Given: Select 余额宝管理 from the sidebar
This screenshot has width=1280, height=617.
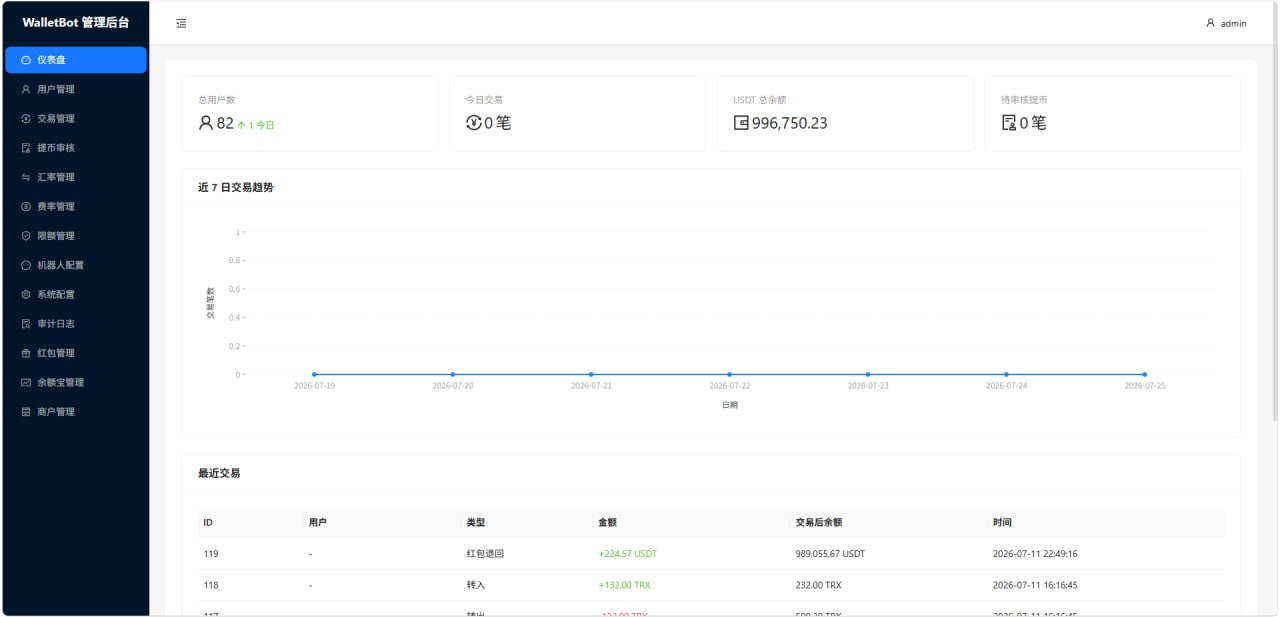Looking at the screenshot, I should [x=76, y=382].
